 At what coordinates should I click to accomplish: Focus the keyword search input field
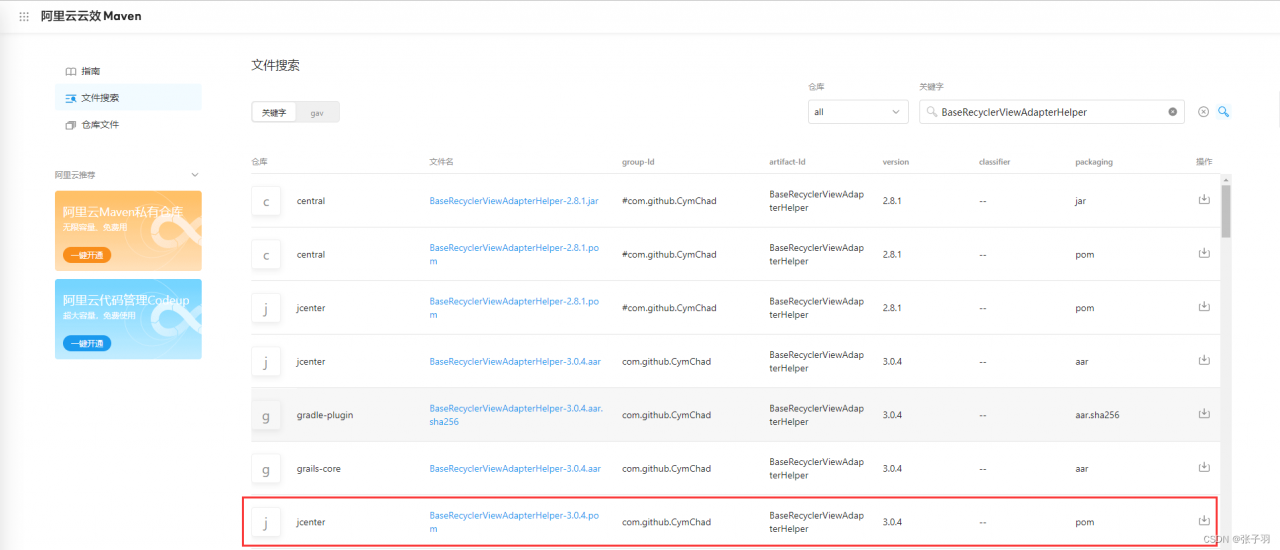pos(1051,112)
